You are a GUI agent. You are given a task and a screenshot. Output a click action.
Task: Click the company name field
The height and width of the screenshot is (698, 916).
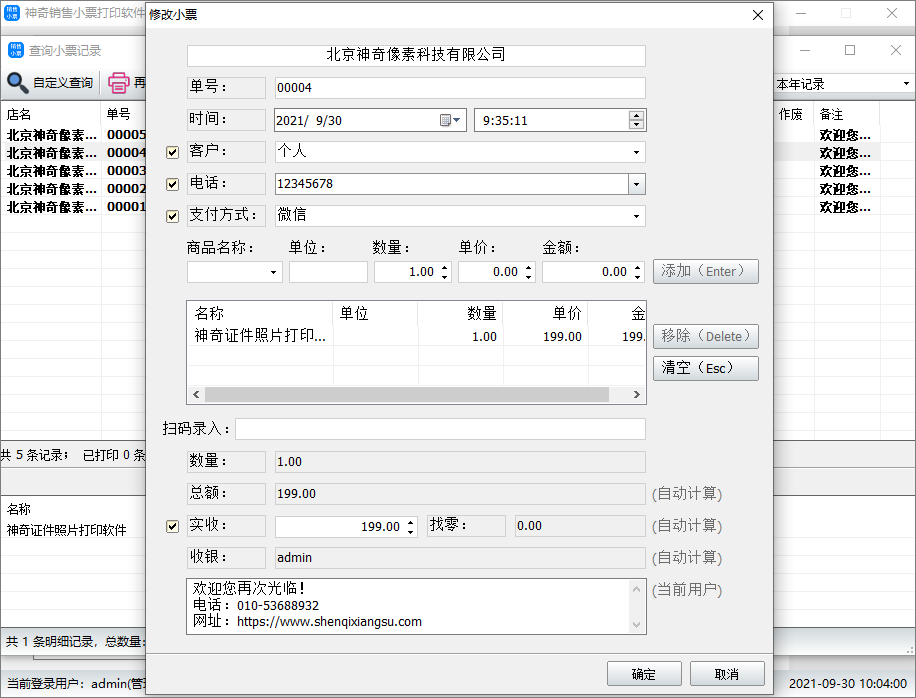(x=416, y=55)
